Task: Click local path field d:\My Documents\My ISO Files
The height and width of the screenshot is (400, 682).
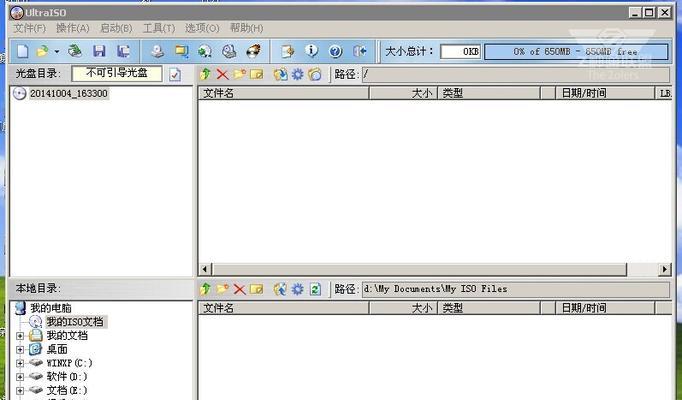Action: pyautogui.click(x=516, y=289)
